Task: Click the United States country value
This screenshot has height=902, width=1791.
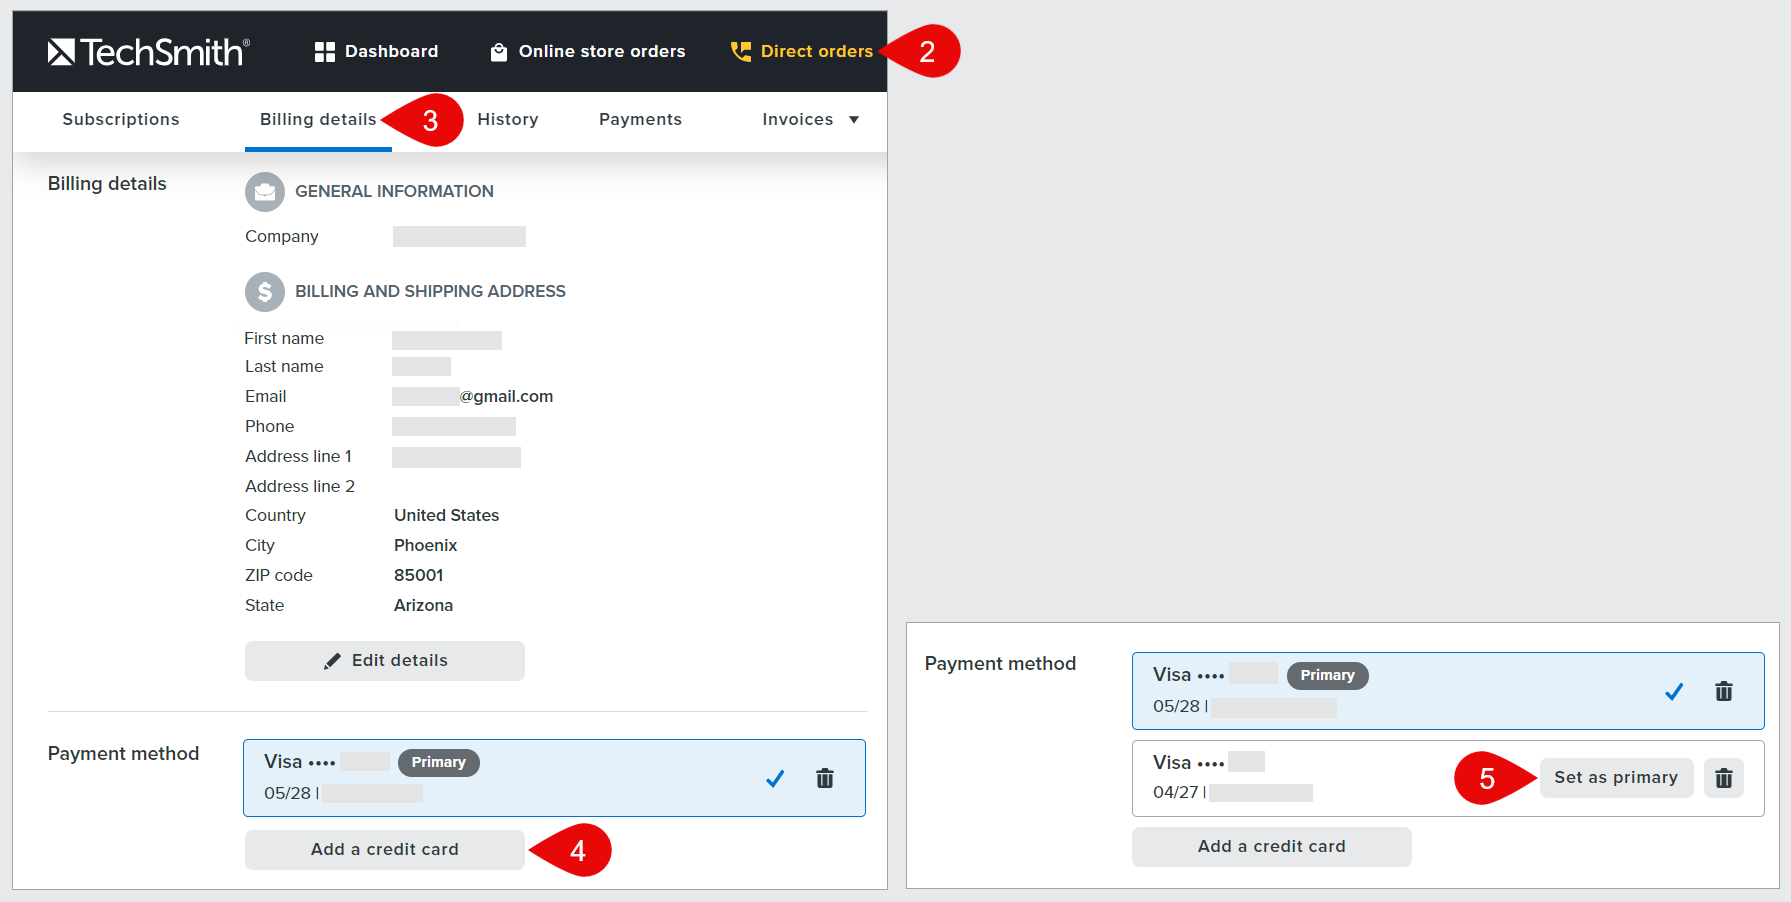Action: coord(446,516)
